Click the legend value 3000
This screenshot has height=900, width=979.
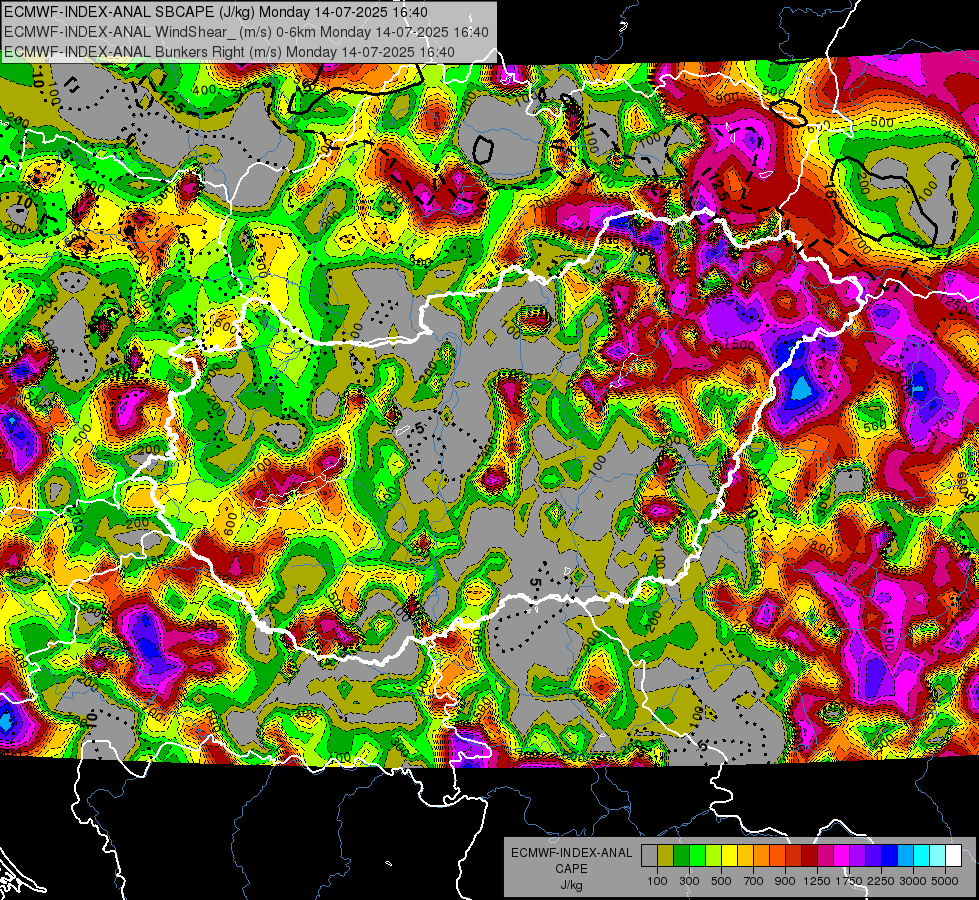pyautogui.click(x=912, y=881)
